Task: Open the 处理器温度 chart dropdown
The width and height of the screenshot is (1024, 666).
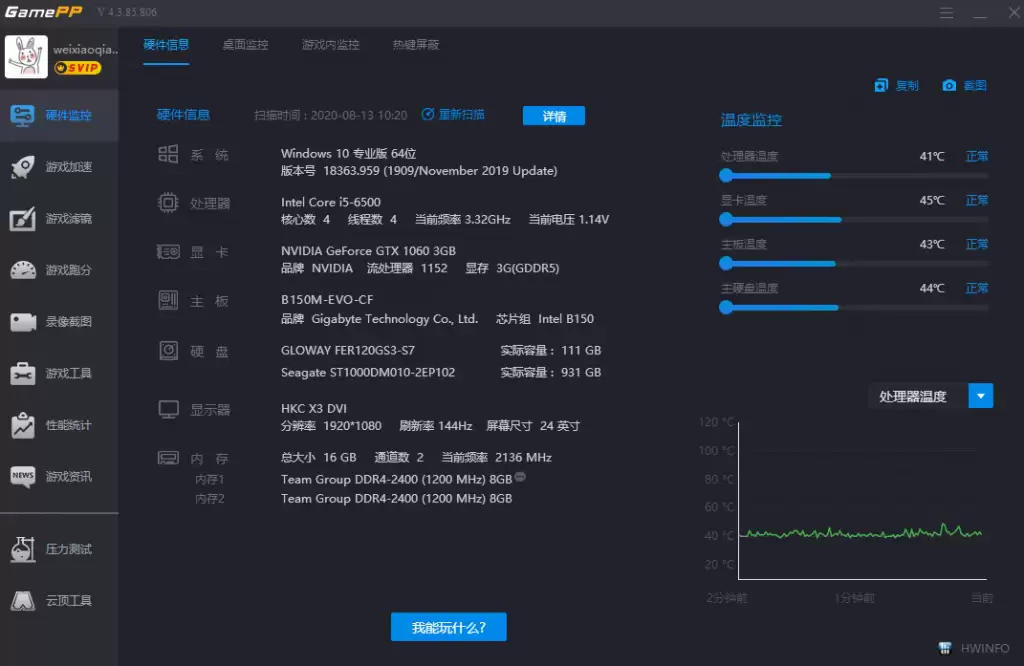Action: 979,396
